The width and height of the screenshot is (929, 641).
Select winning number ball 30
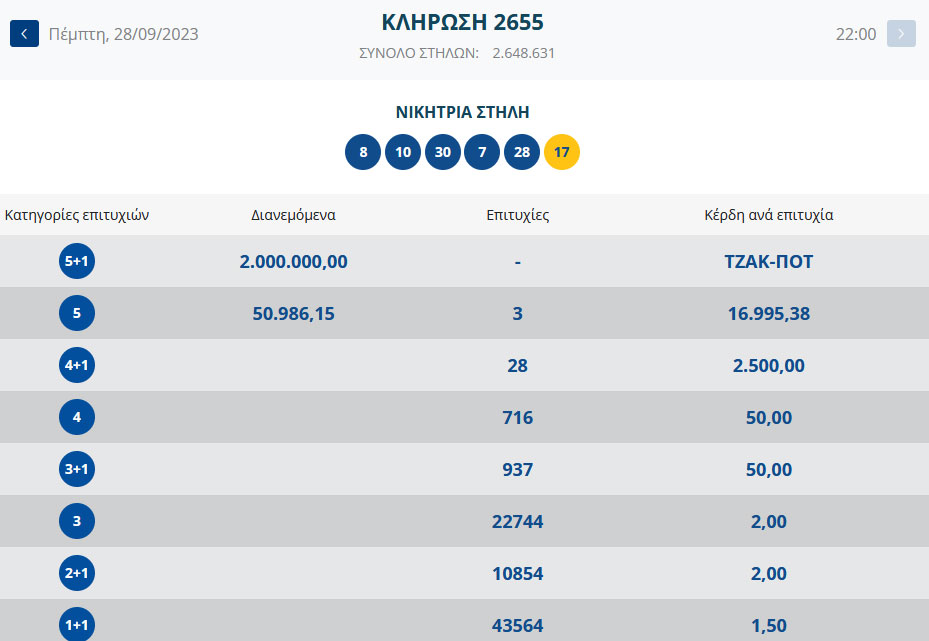tap(443, 153)
